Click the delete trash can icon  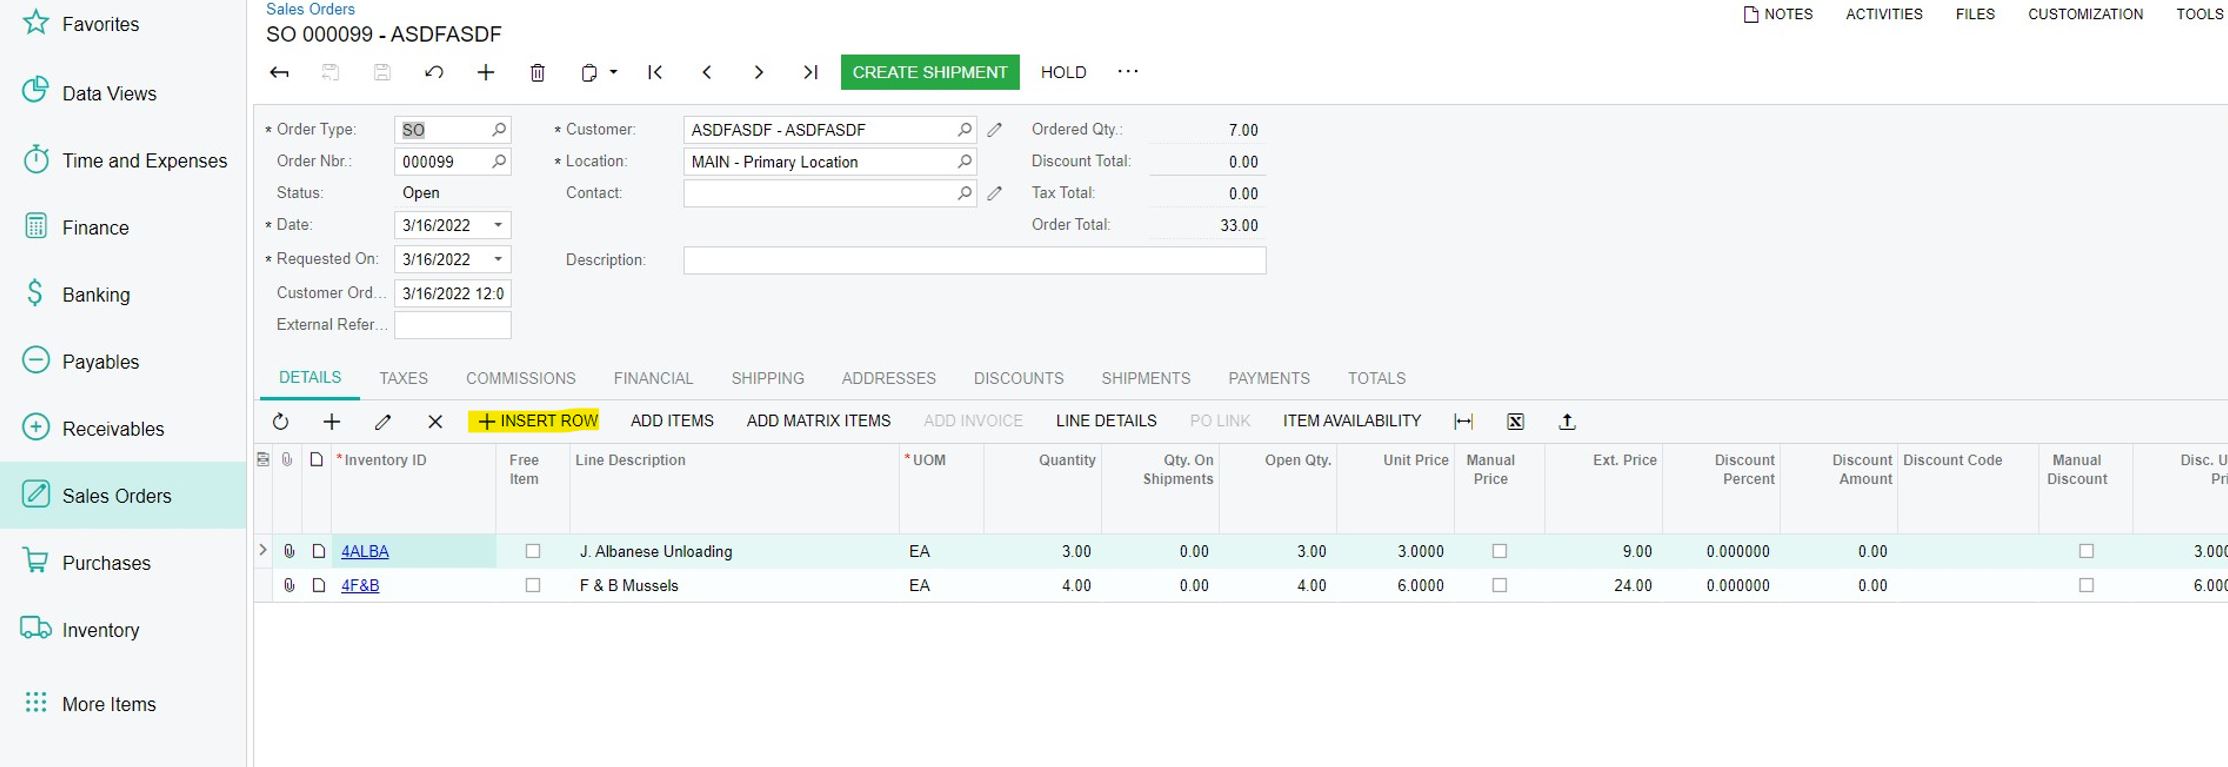coord(538,72)
